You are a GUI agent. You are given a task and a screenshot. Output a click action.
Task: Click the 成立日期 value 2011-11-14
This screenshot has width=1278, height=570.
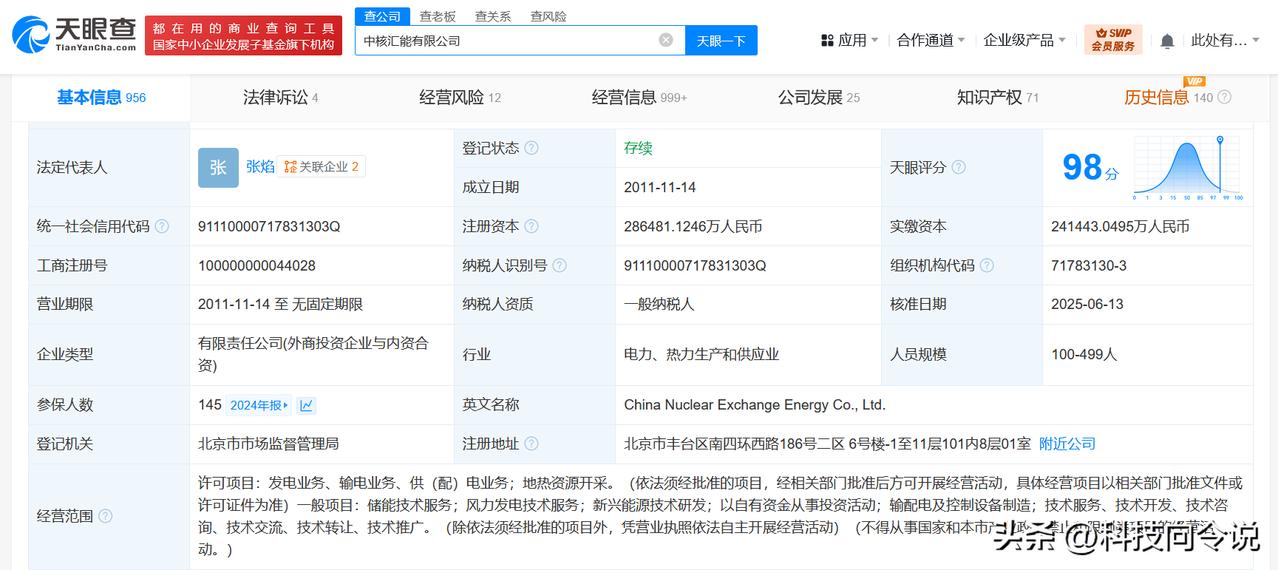660,187
